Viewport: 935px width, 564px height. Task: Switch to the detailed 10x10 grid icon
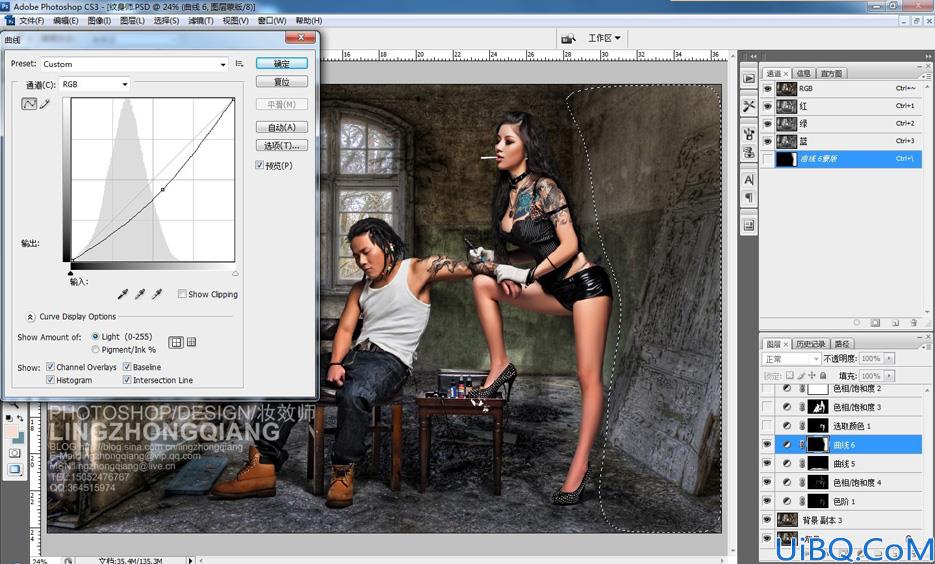click(191, 342)
